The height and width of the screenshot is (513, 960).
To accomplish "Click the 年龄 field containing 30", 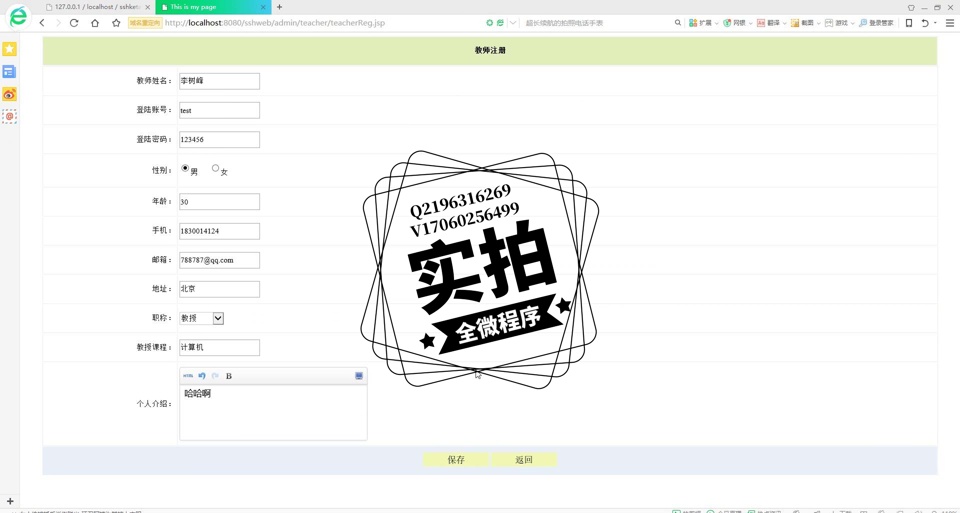I will coord(219,201).
